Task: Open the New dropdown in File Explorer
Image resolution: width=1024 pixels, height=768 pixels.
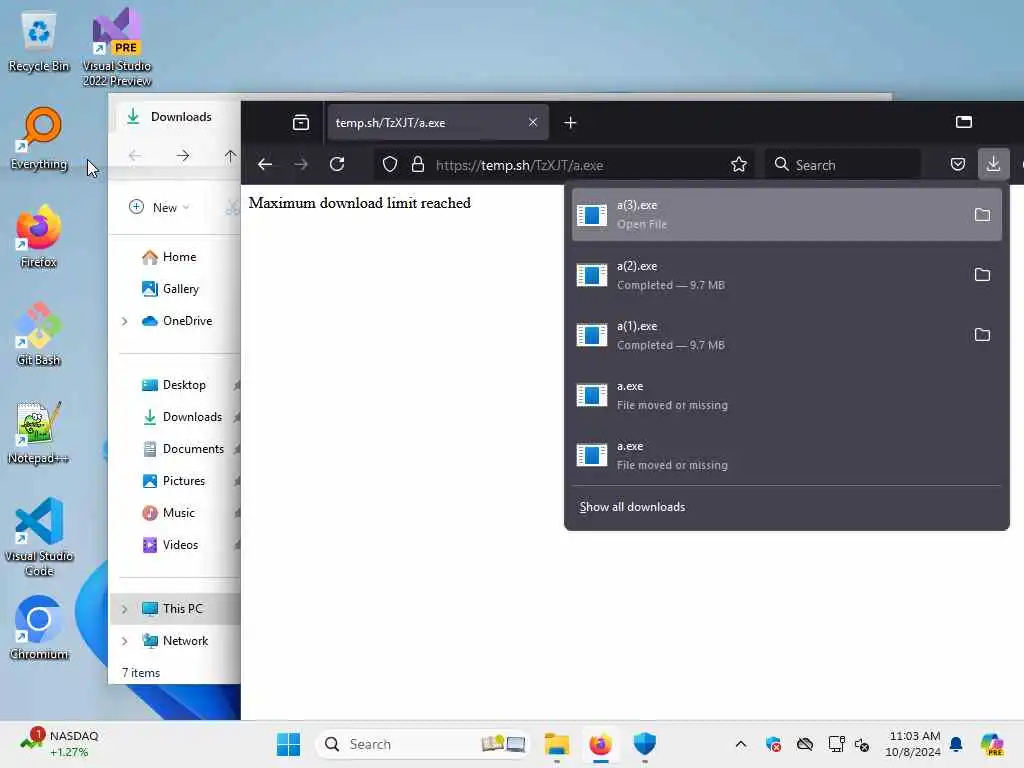Action: pos(159,207)
